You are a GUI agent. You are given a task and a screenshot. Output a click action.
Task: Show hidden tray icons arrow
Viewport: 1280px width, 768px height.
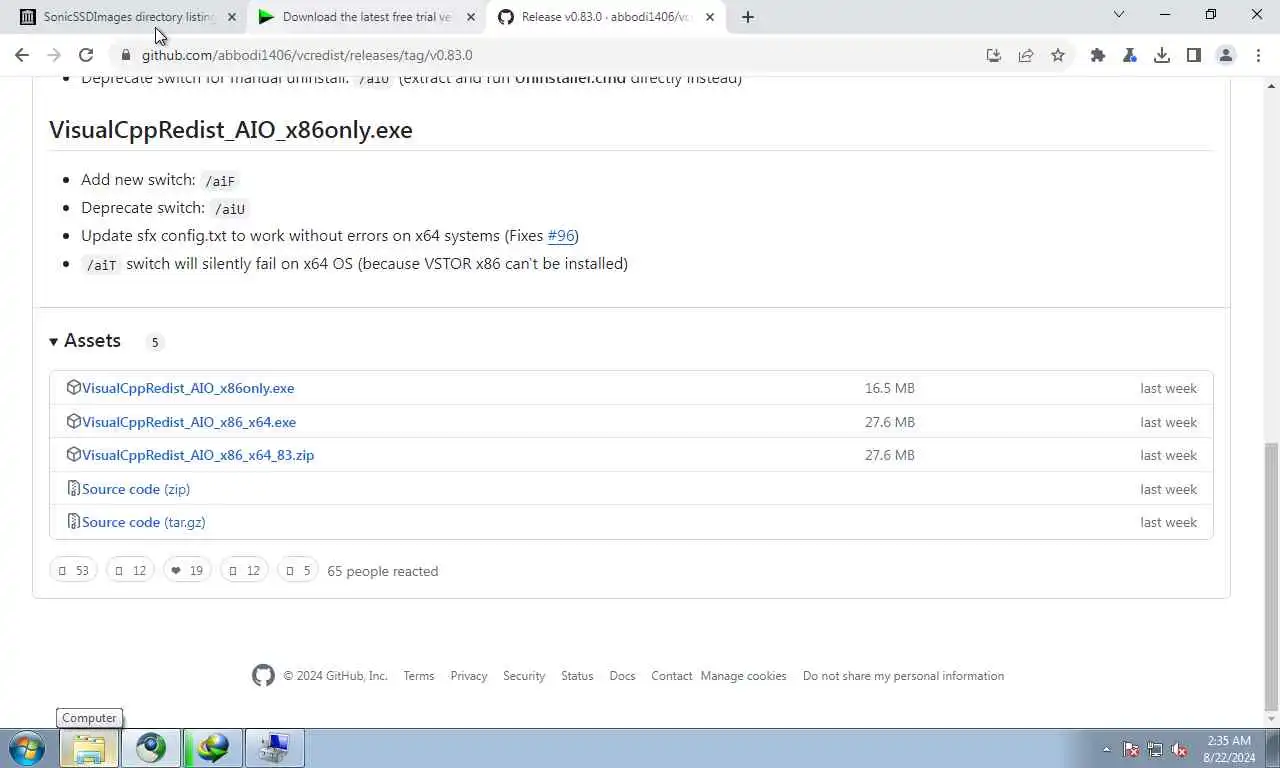(1106, 749)
